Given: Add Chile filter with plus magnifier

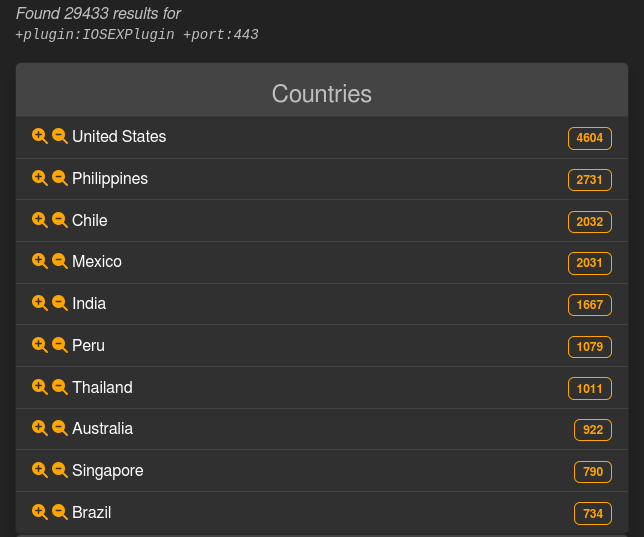Looking at the screenshot, I should (40, 220).
